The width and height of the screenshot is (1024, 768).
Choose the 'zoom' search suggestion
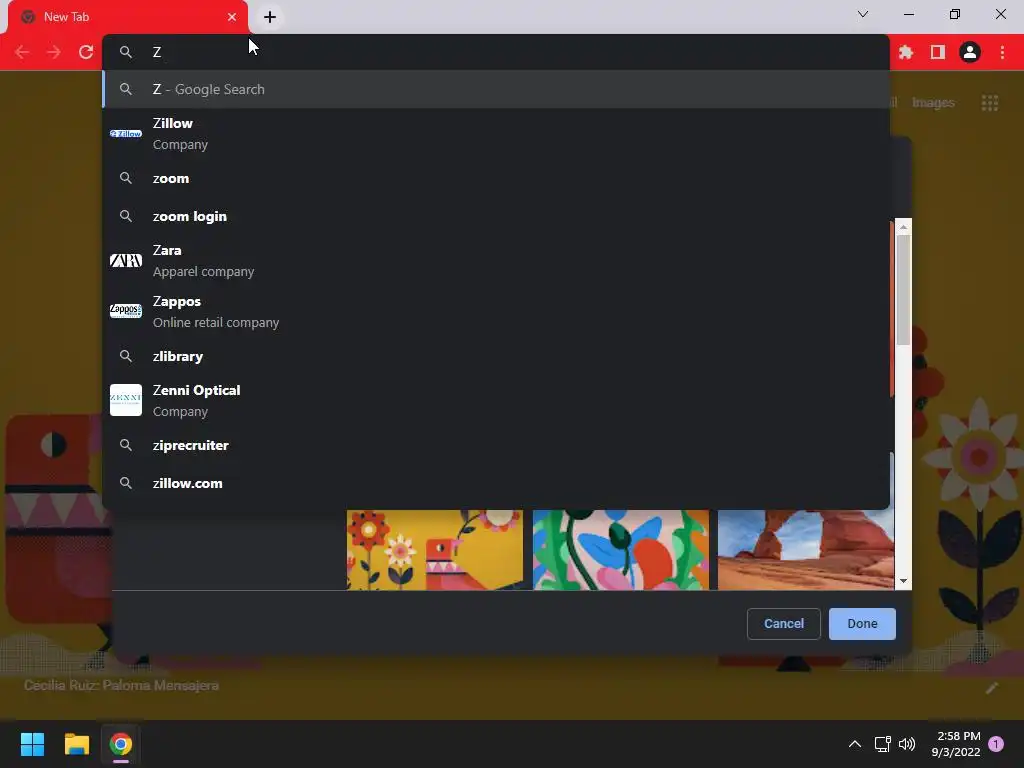tap(496, 178)
